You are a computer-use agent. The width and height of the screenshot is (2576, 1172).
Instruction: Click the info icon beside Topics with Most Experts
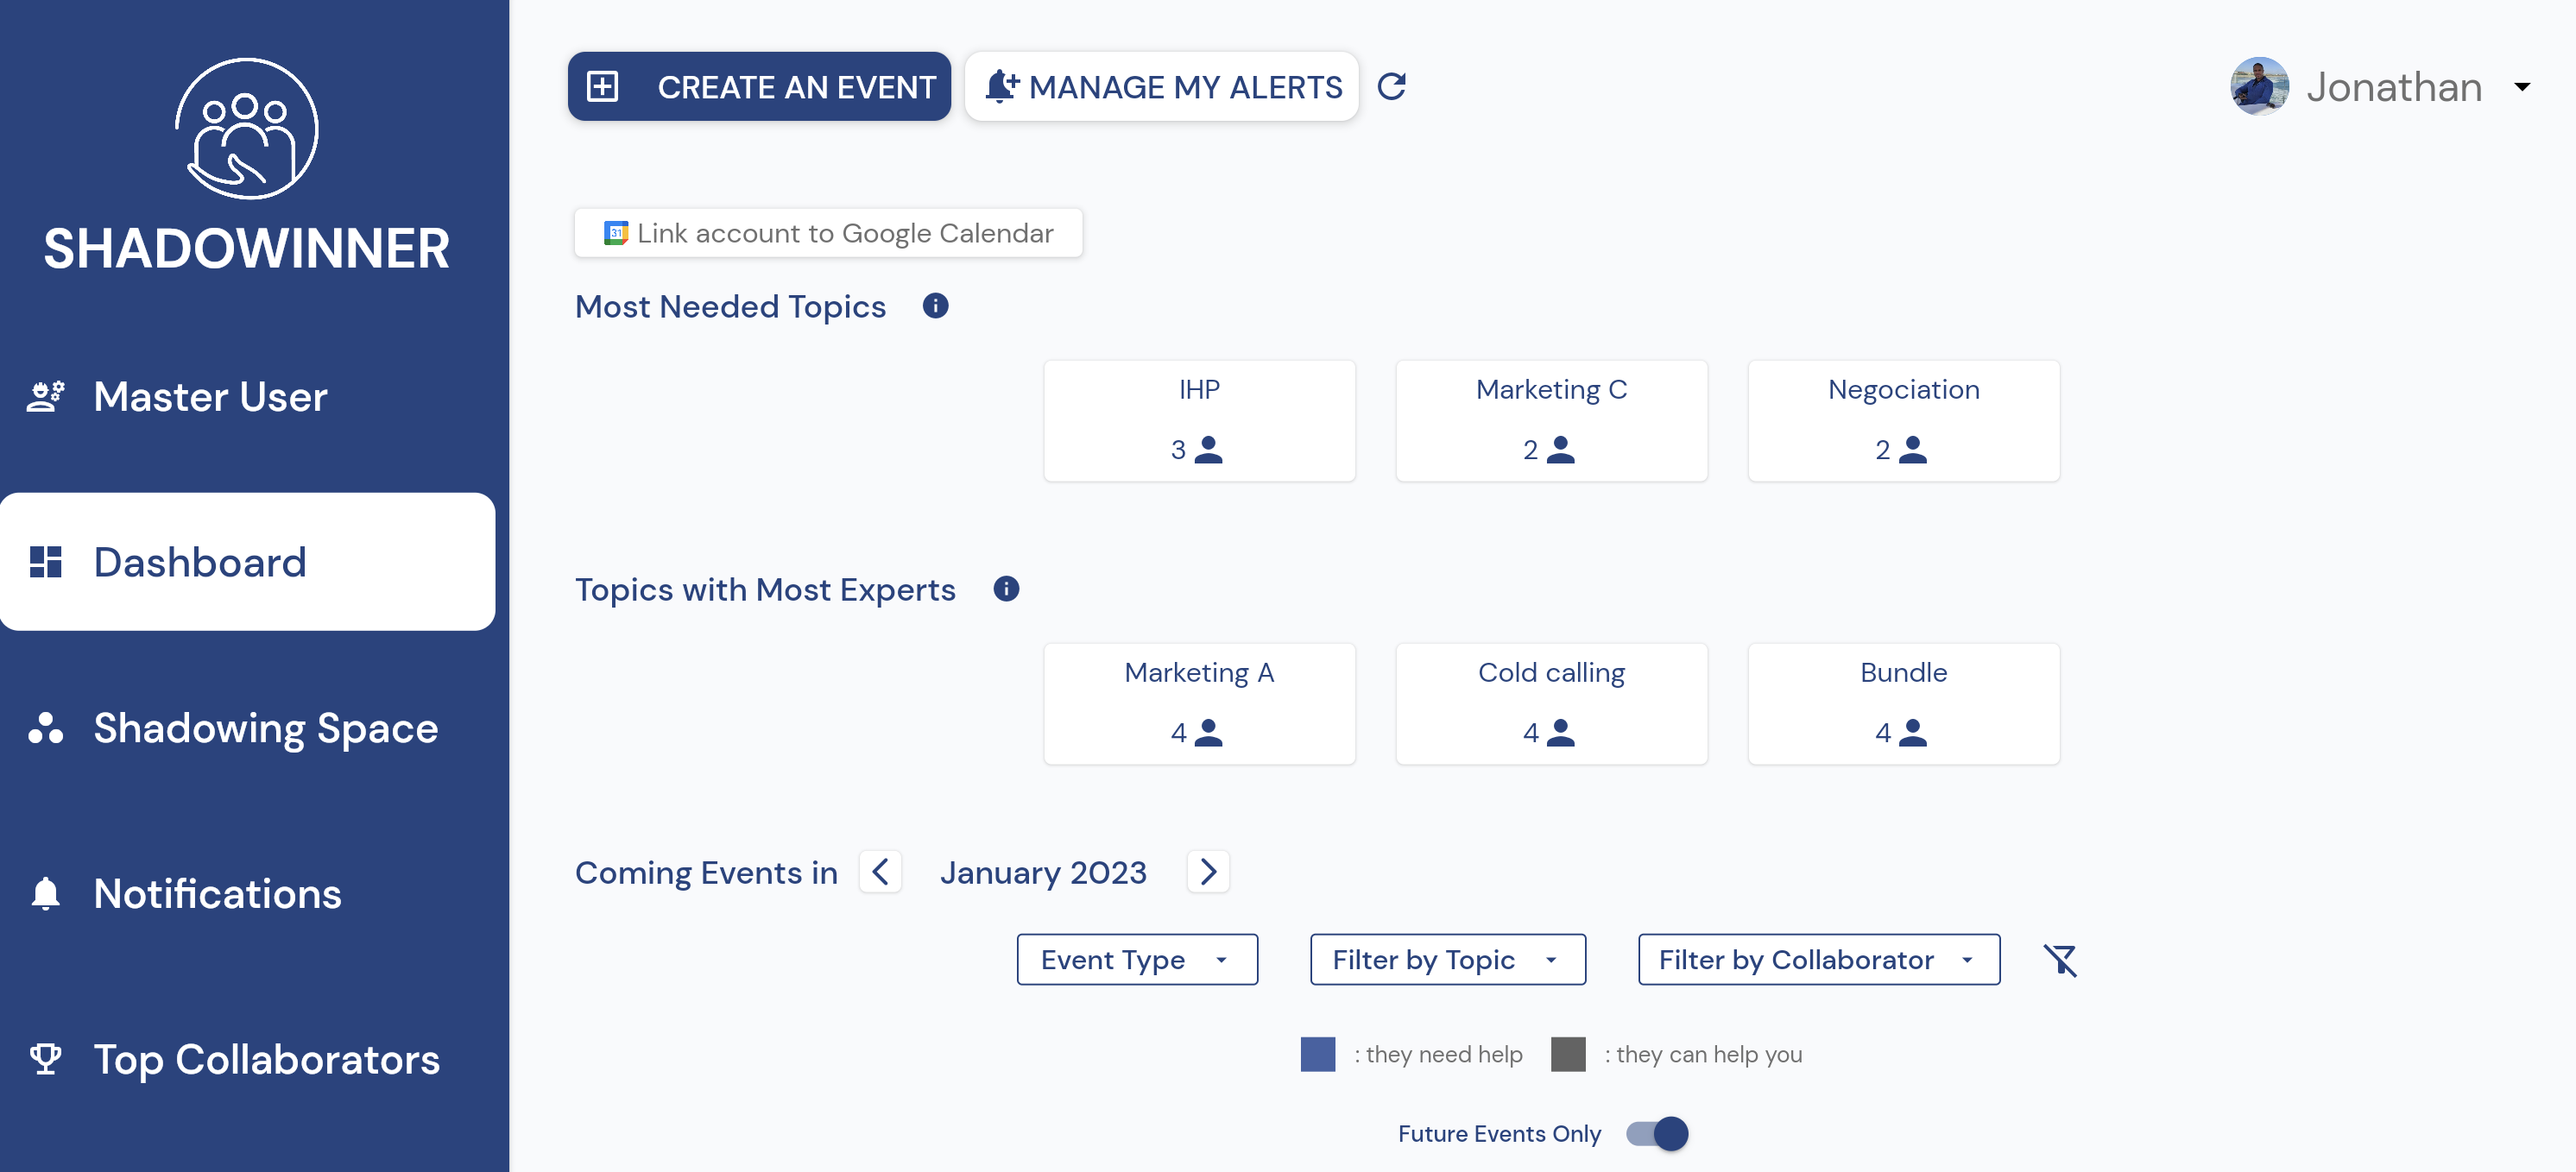[1006, 589]
